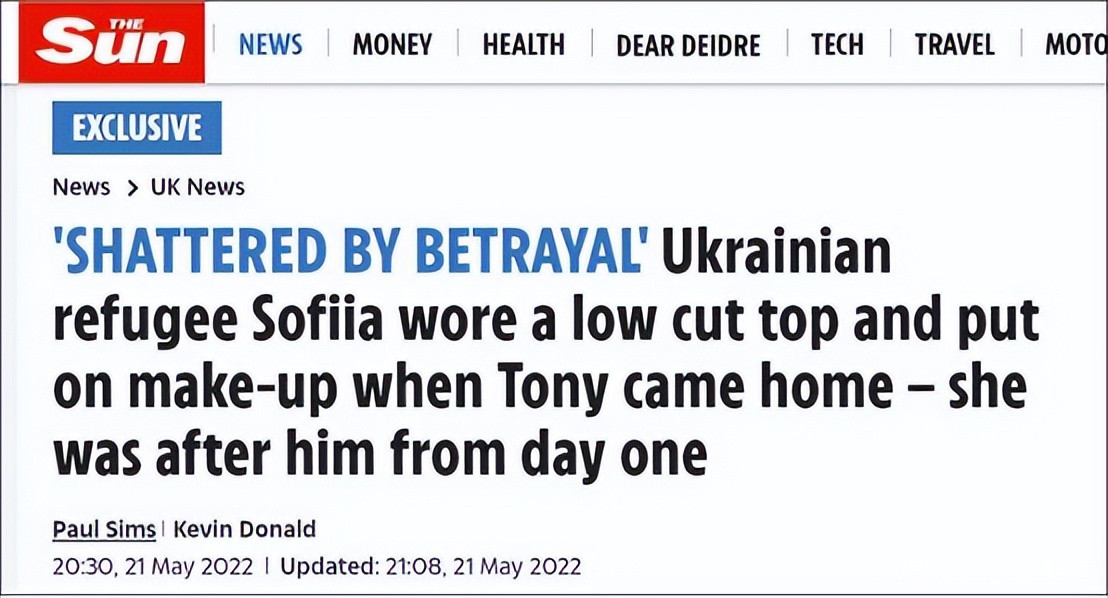Open author Kevin Donald's profile

[x=244, y=528]
